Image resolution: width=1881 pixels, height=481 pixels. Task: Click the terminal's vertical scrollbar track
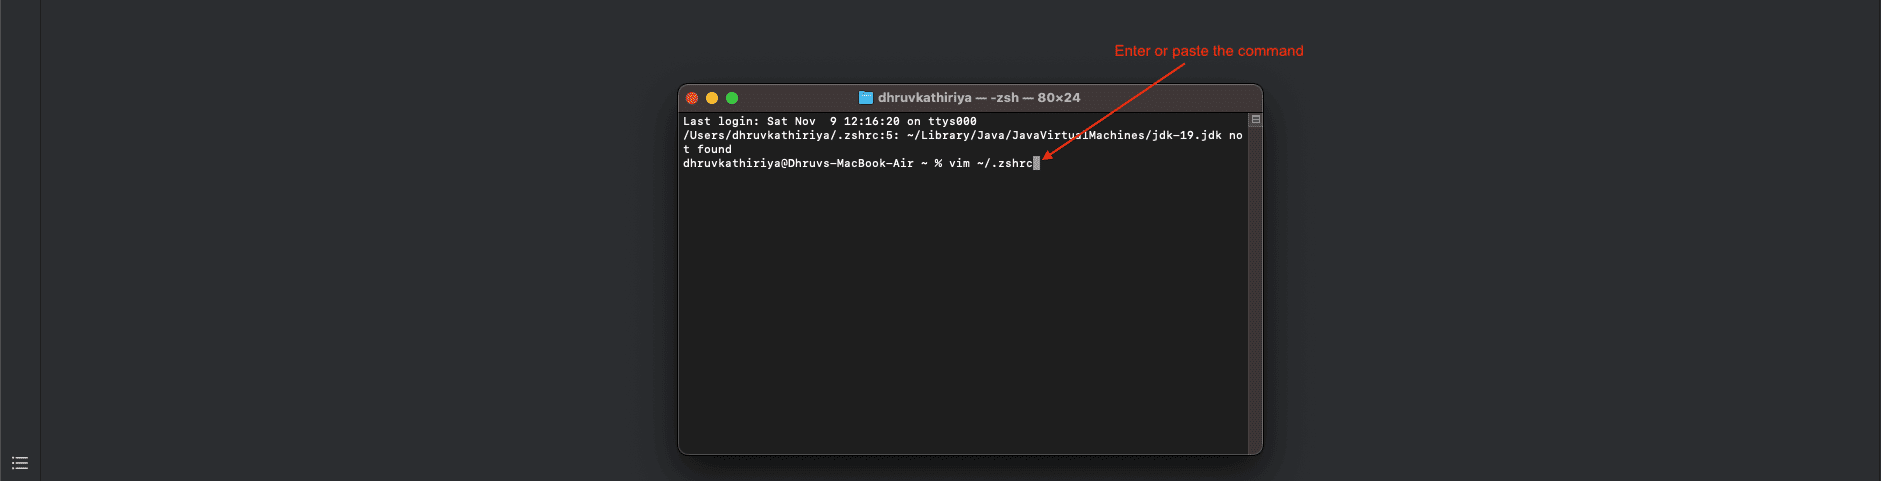click(x=1255, y=290)
